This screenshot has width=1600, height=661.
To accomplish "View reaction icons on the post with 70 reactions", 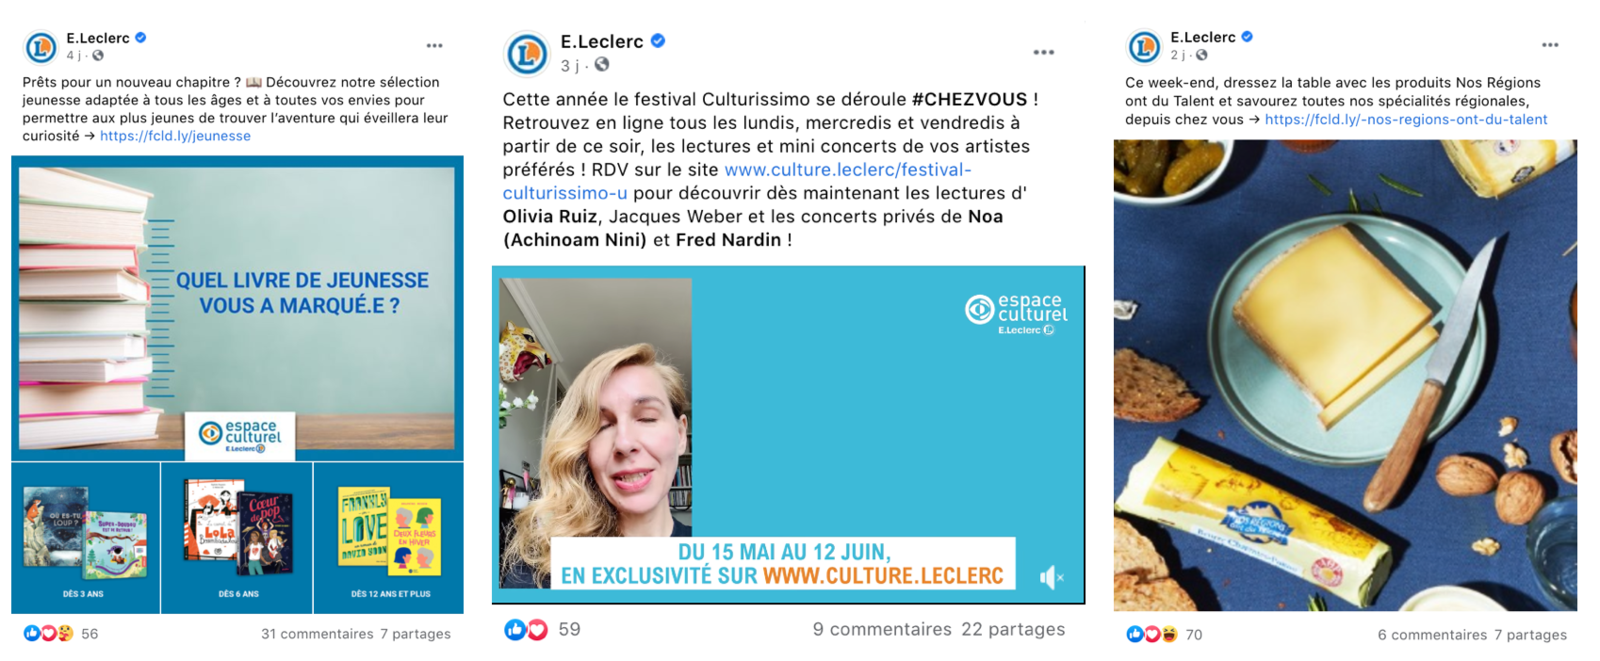I will 1151,634.
